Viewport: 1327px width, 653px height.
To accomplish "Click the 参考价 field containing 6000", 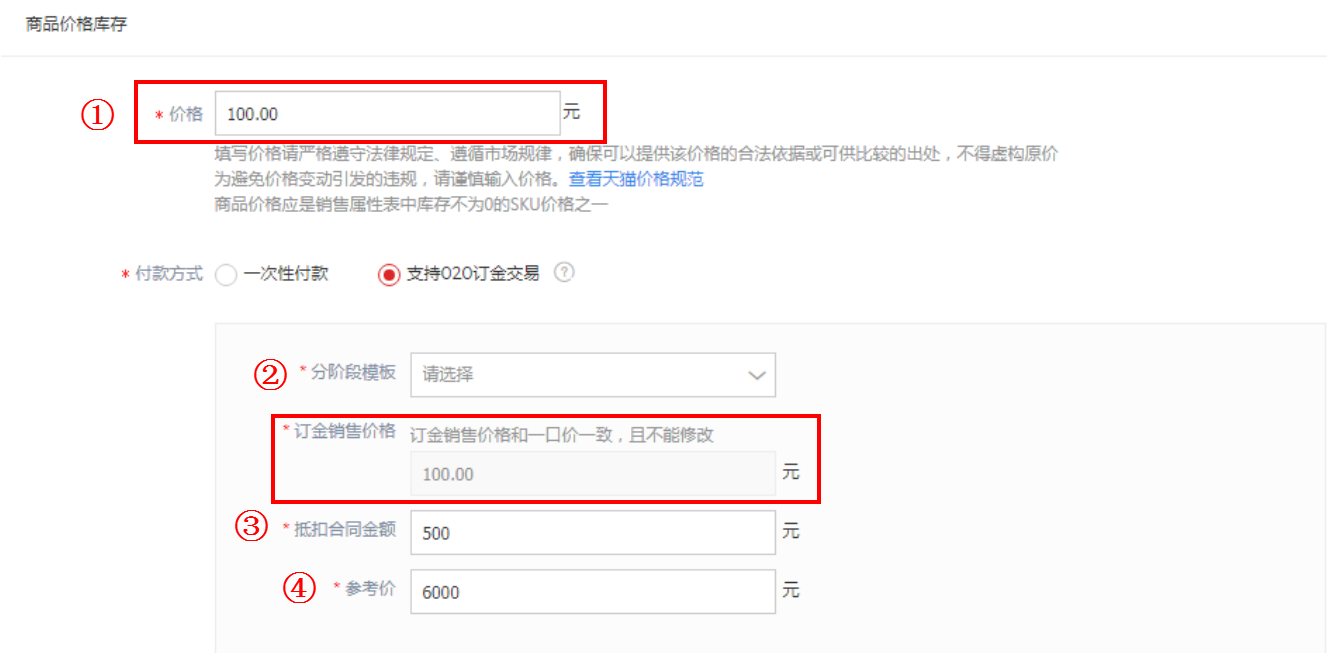I will click(593, 591).
